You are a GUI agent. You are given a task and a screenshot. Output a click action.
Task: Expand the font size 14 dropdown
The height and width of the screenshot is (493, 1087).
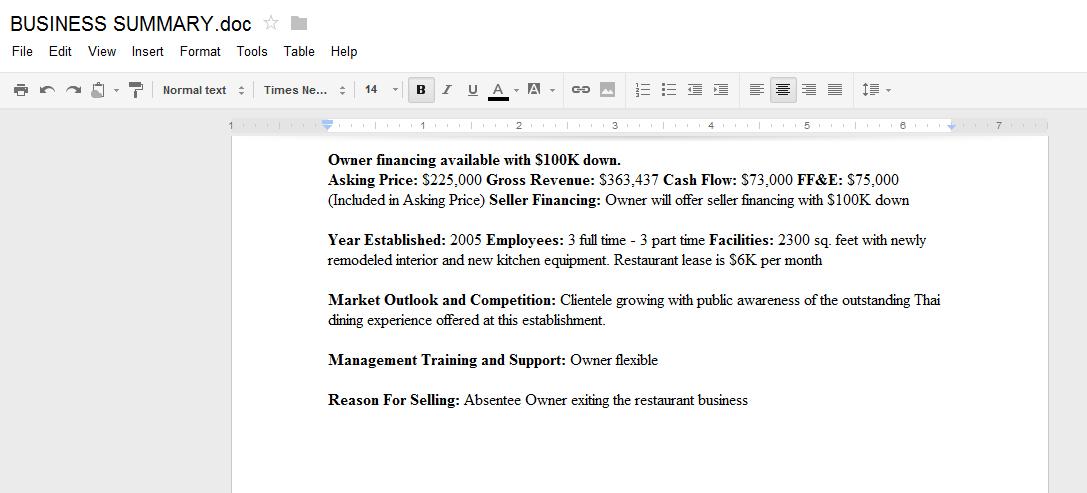coord(381,90)
